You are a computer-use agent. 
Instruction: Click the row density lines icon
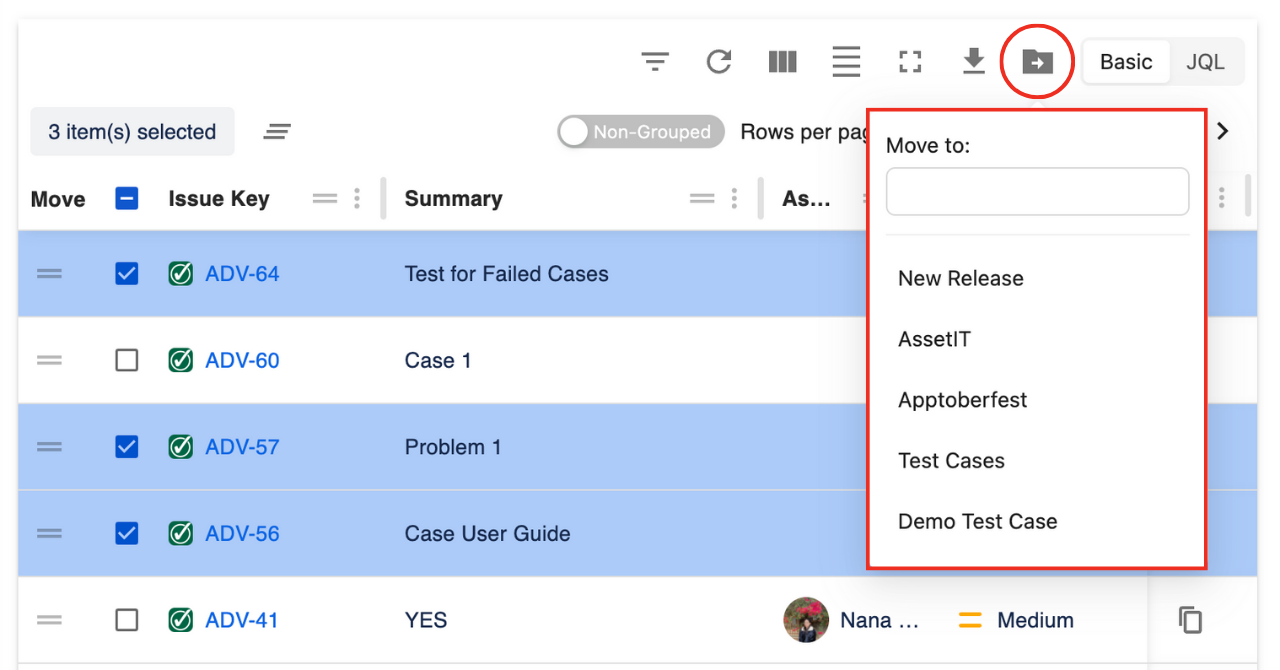pos(846,62)
